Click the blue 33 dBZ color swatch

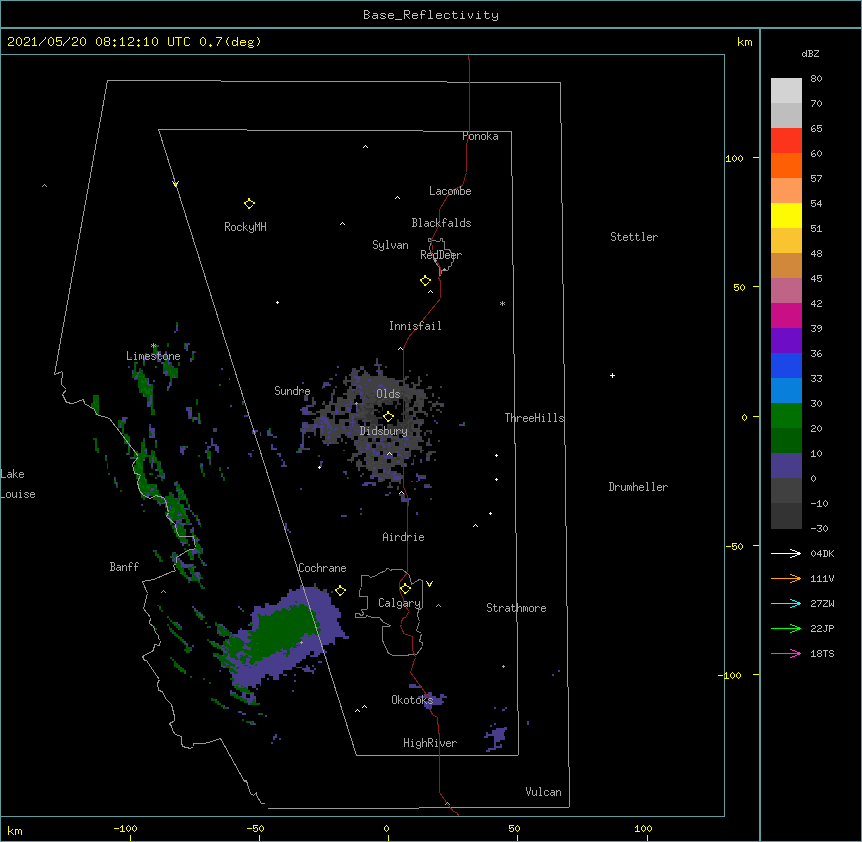(786, 365)
